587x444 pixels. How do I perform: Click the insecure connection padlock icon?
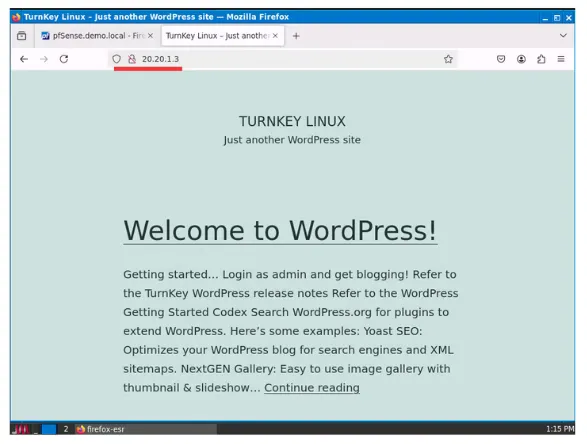[x=132, y=59]
